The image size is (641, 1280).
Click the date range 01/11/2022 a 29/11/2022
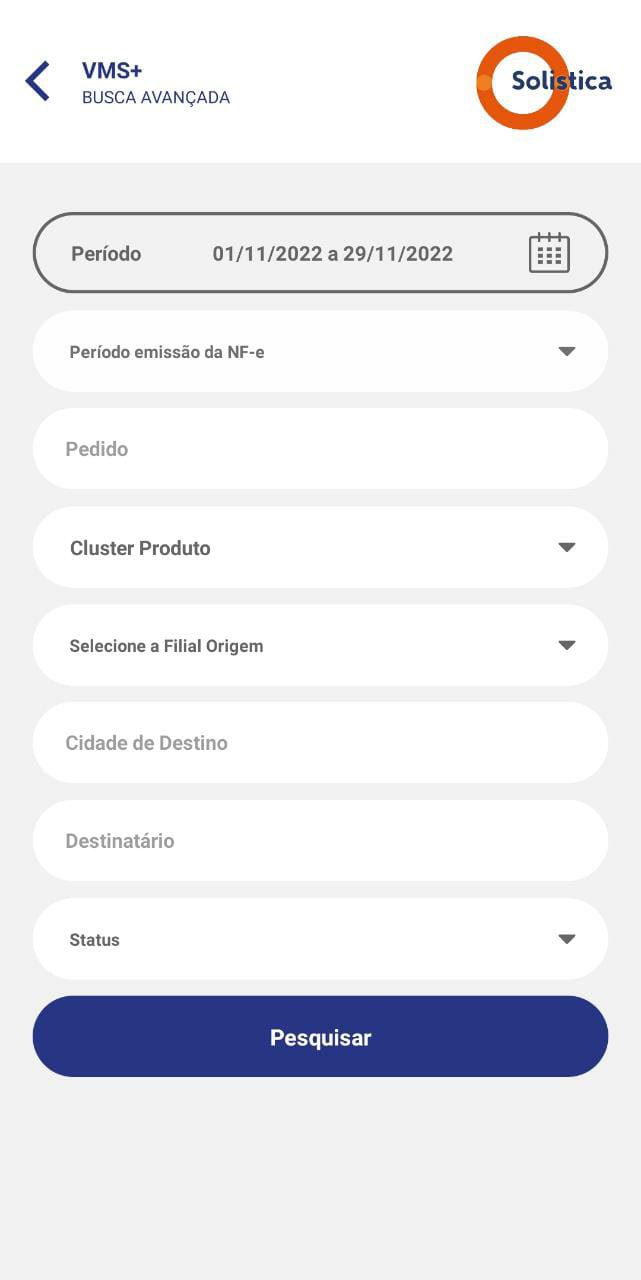click(x=332, y=254)
